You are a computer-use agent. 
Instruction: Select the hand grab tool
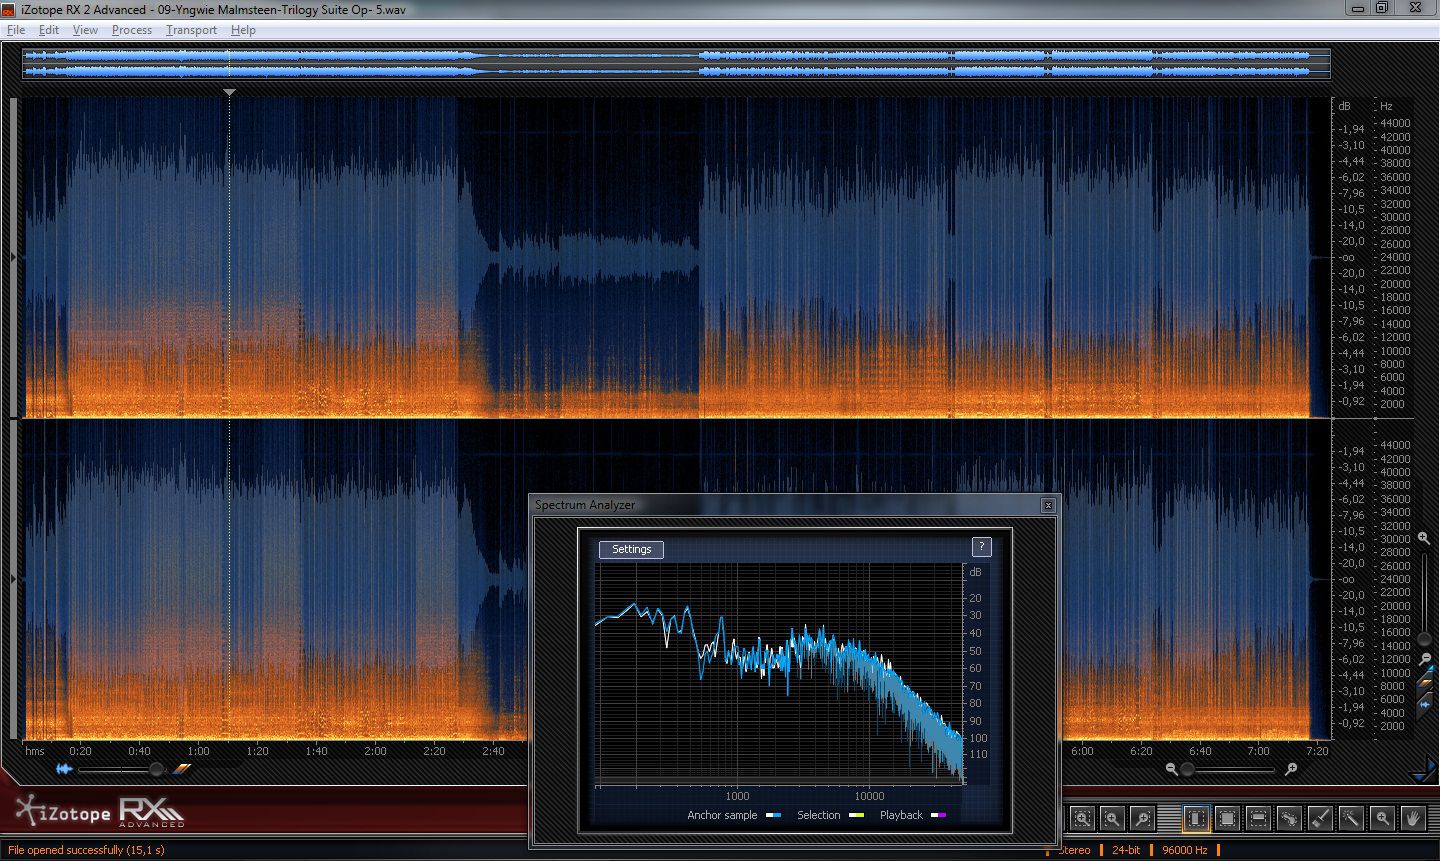click(x=1413, y=818)
